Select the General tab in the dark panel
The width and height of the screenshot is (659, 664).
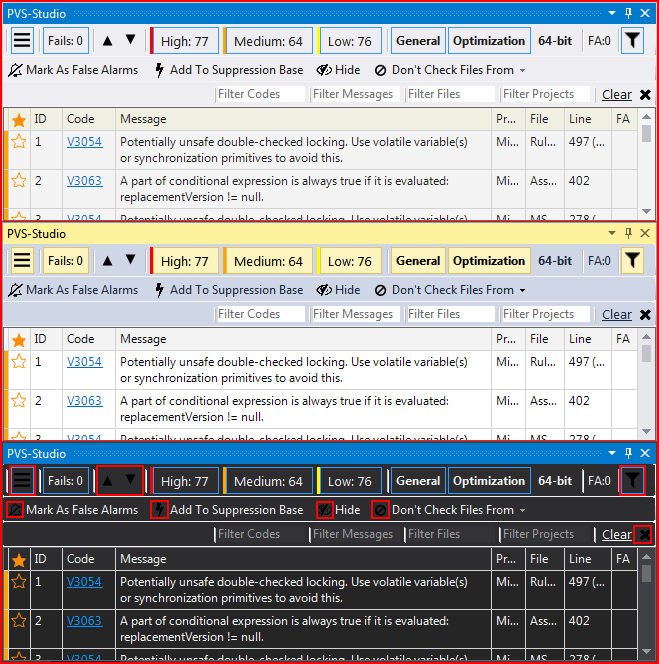tap(417, 481)
